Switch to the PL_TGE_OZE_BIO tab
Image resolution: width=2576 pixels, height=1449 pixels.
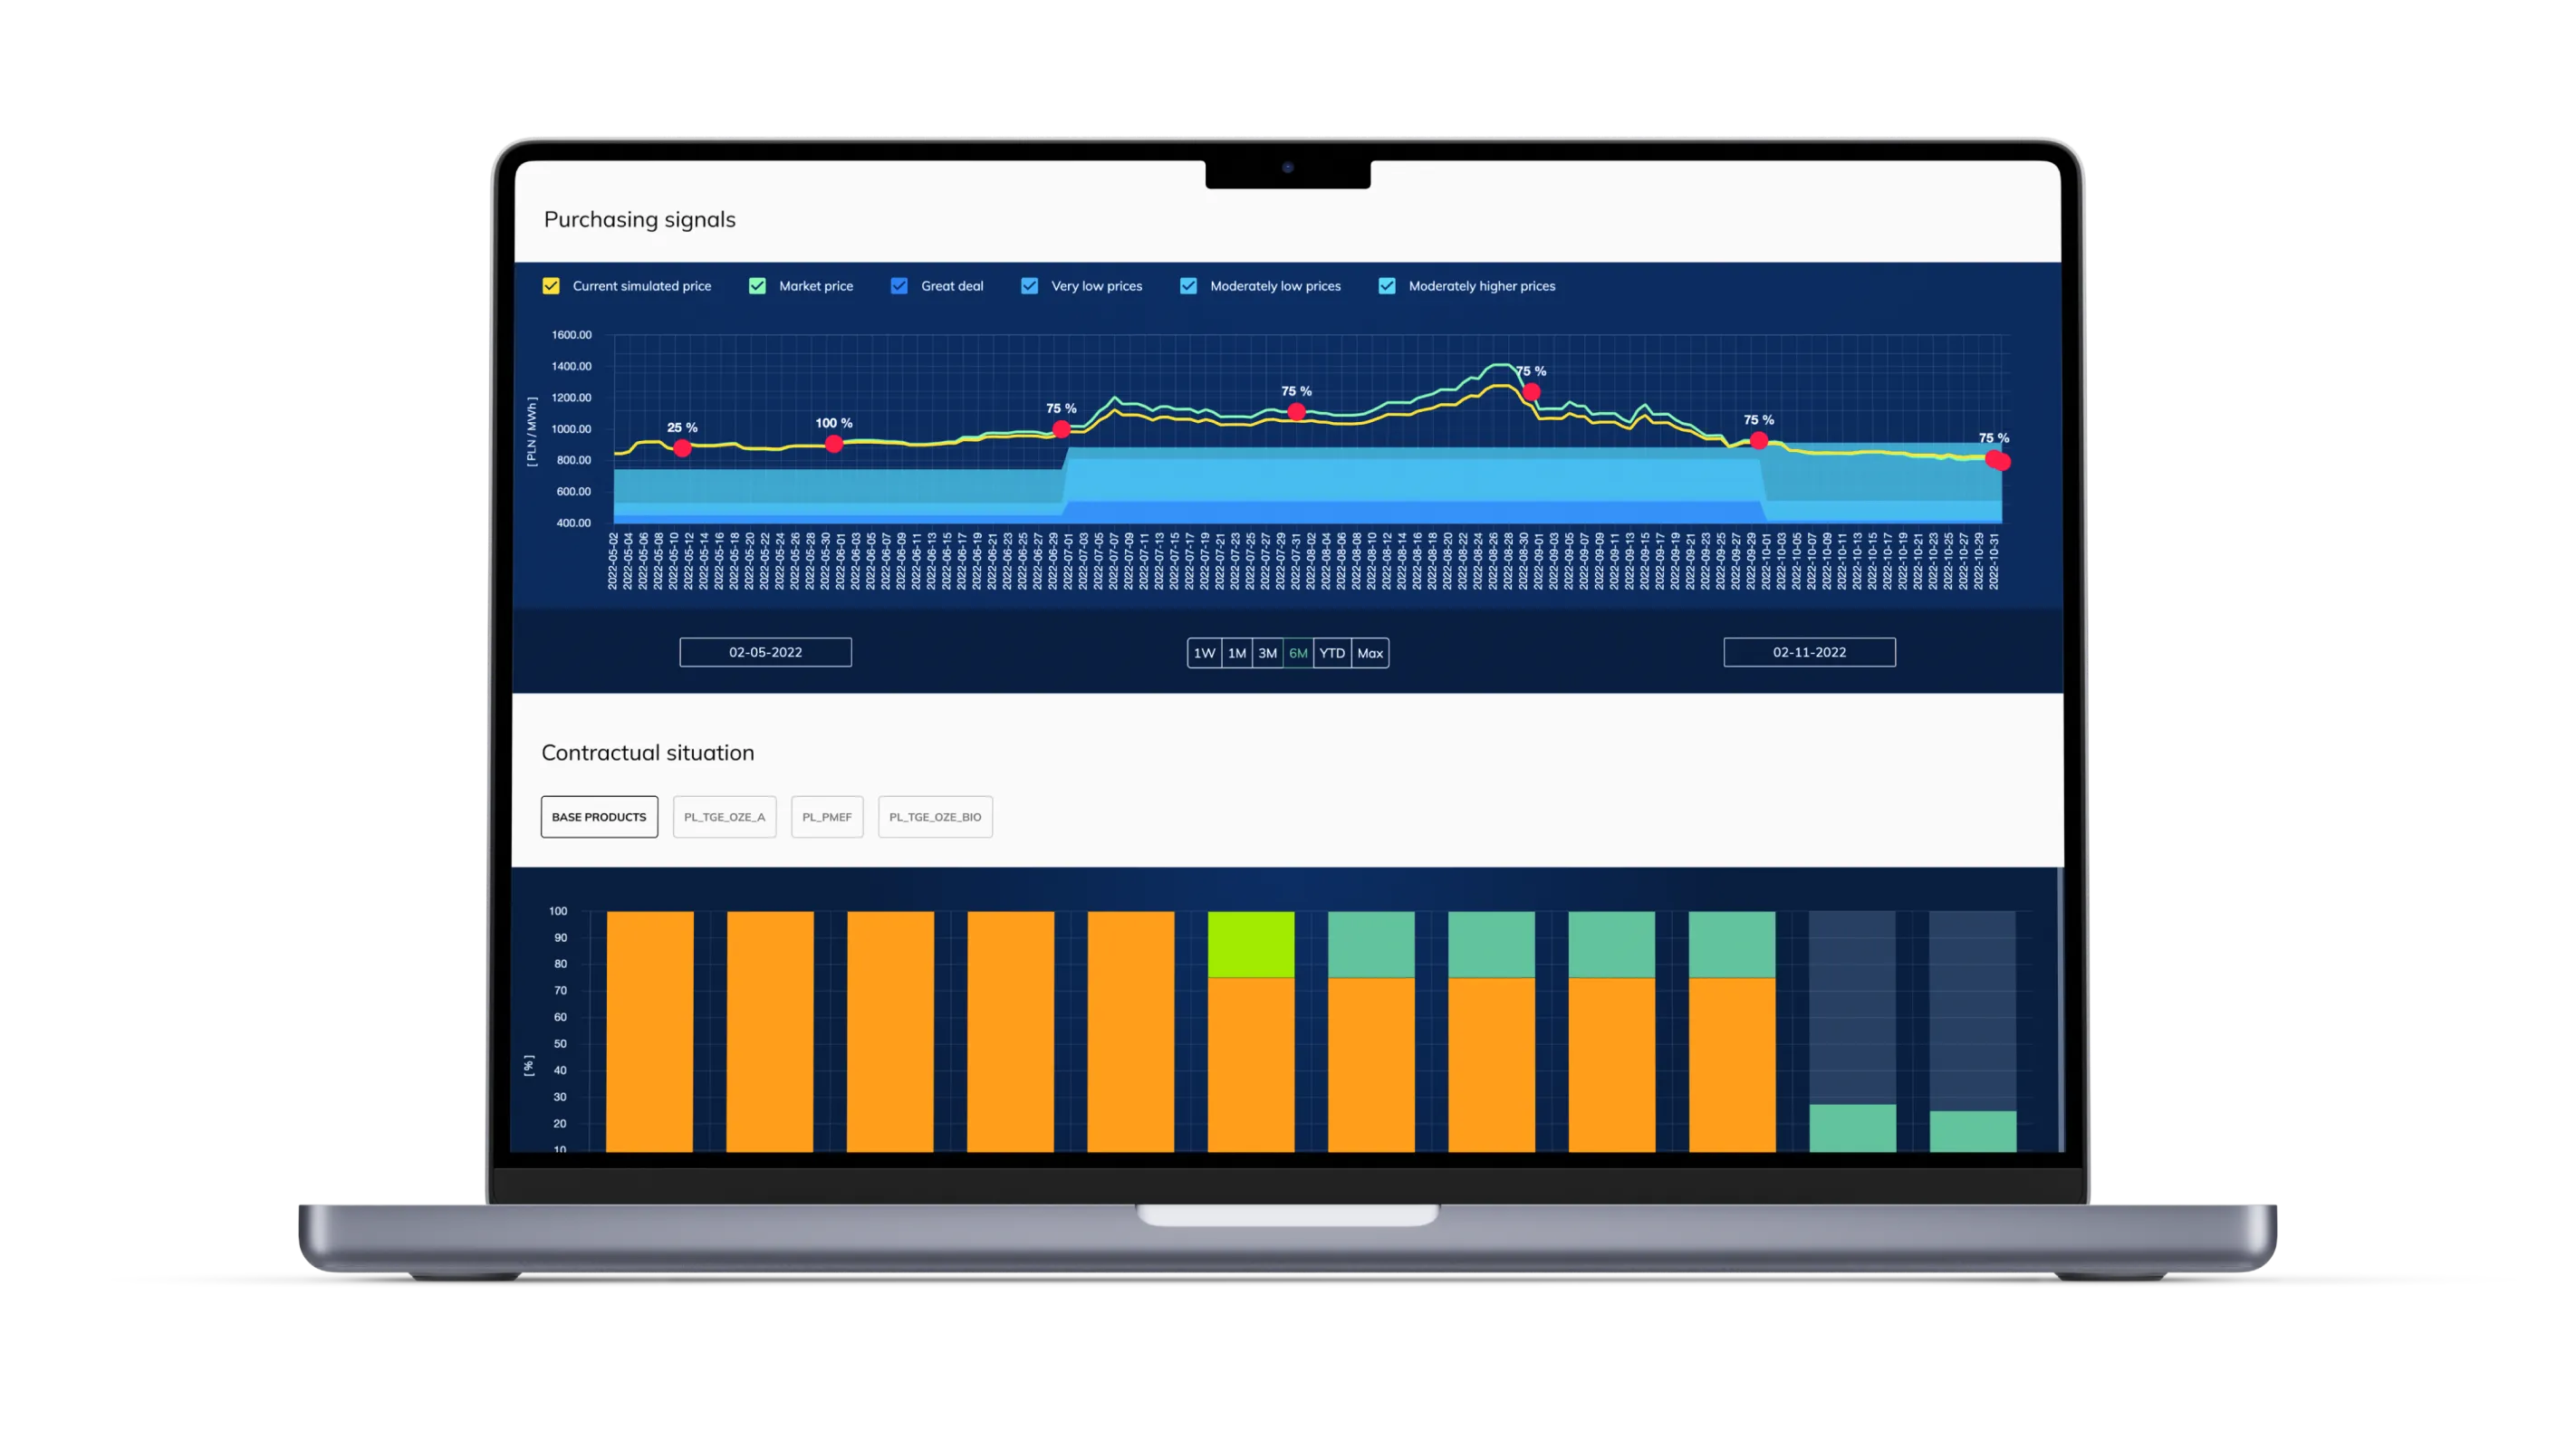click(935, 817)
